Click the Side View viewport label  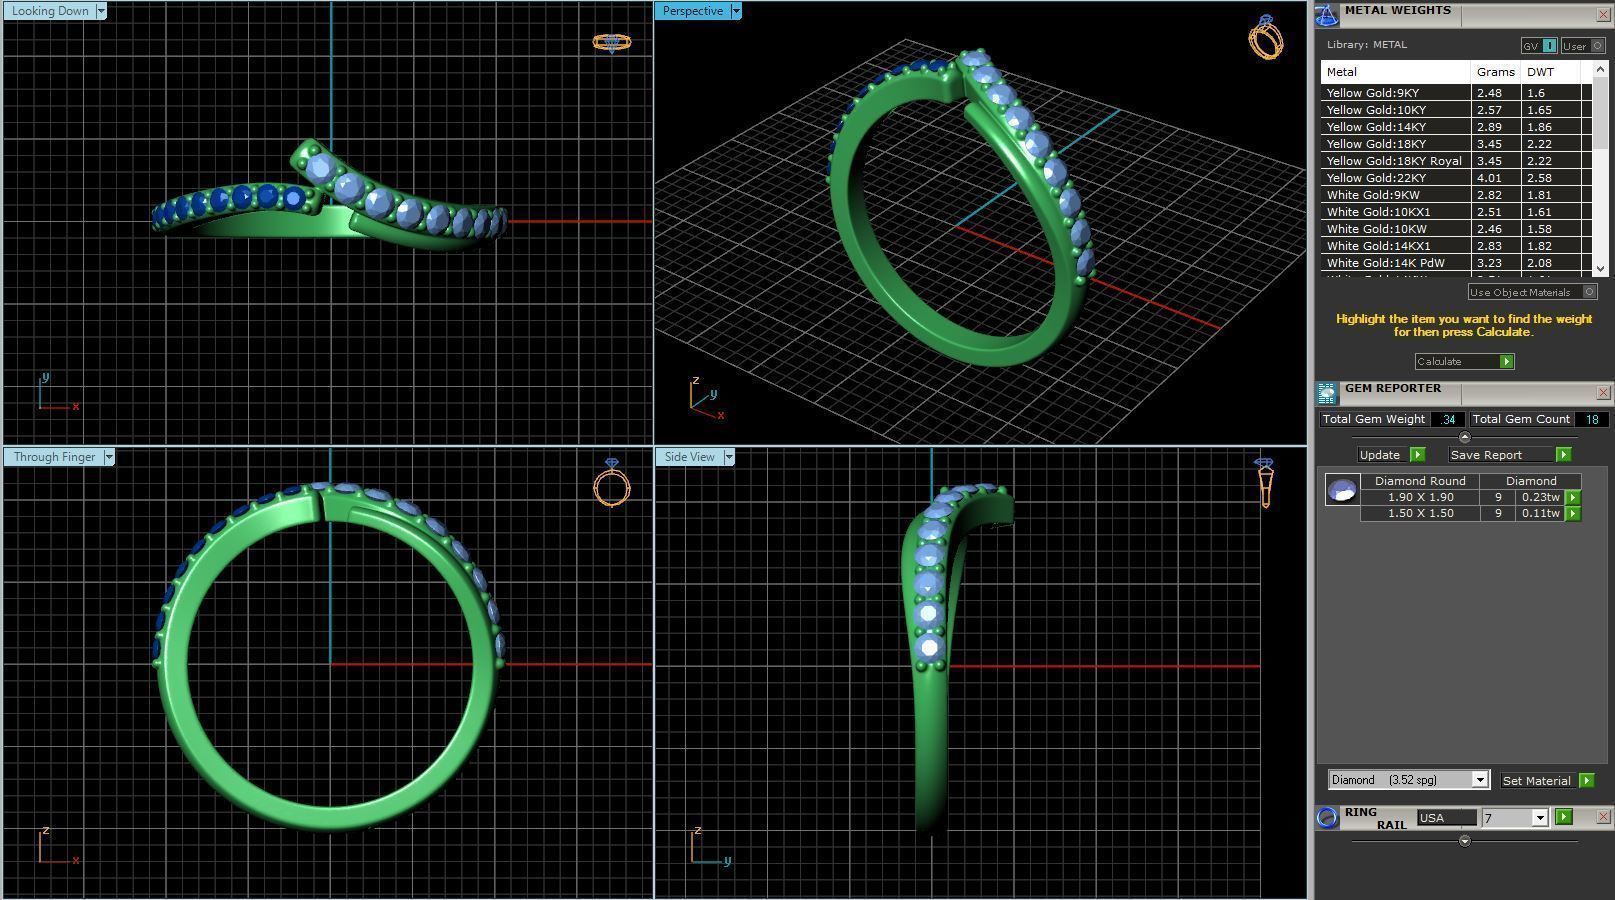click(690, 457)
